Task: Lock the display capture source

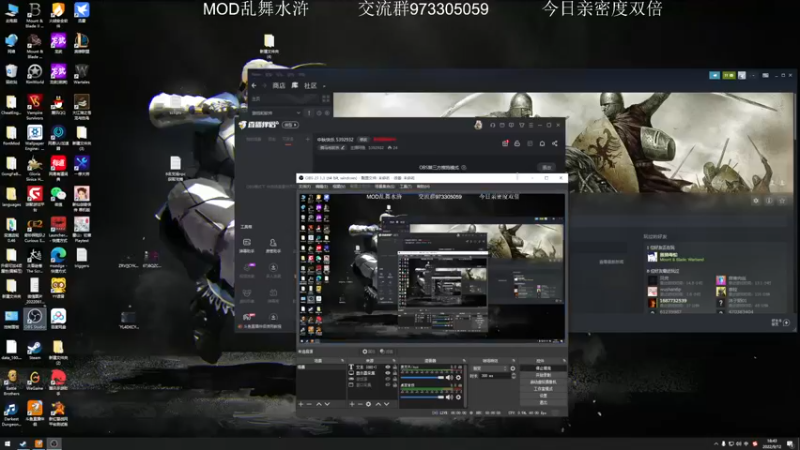Action: coord(394,373)
